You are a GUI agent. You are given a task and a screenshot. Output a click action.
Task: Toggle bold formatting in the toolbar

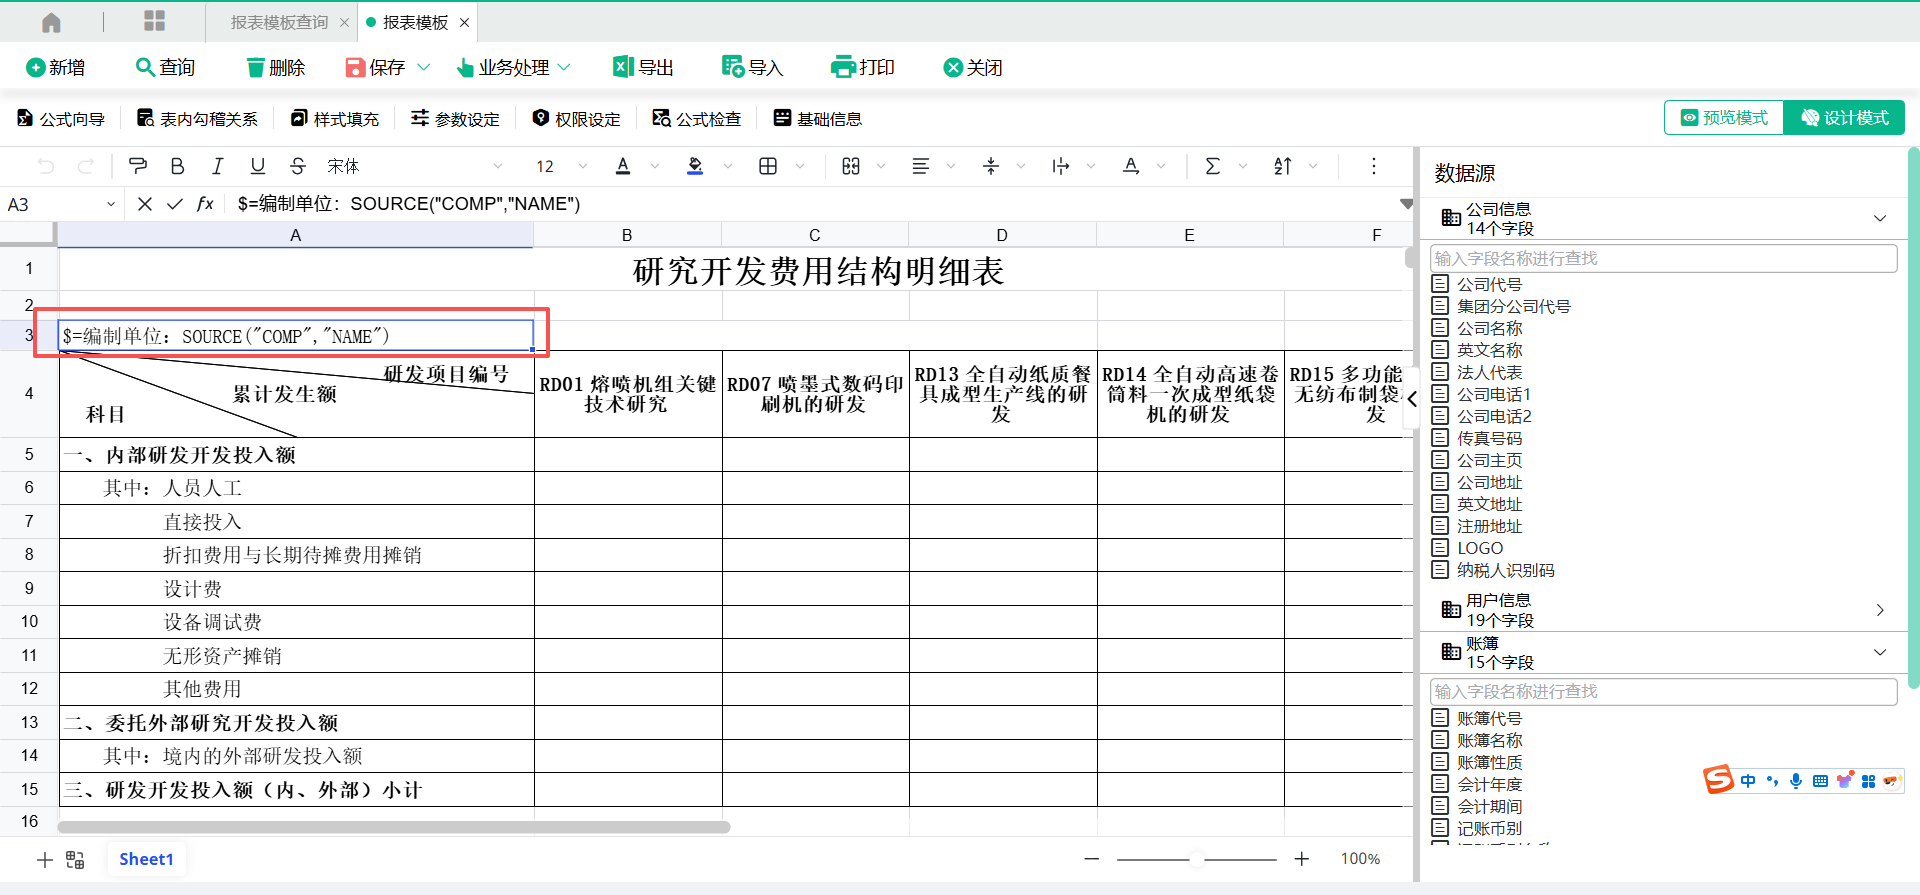pos(177,166)
